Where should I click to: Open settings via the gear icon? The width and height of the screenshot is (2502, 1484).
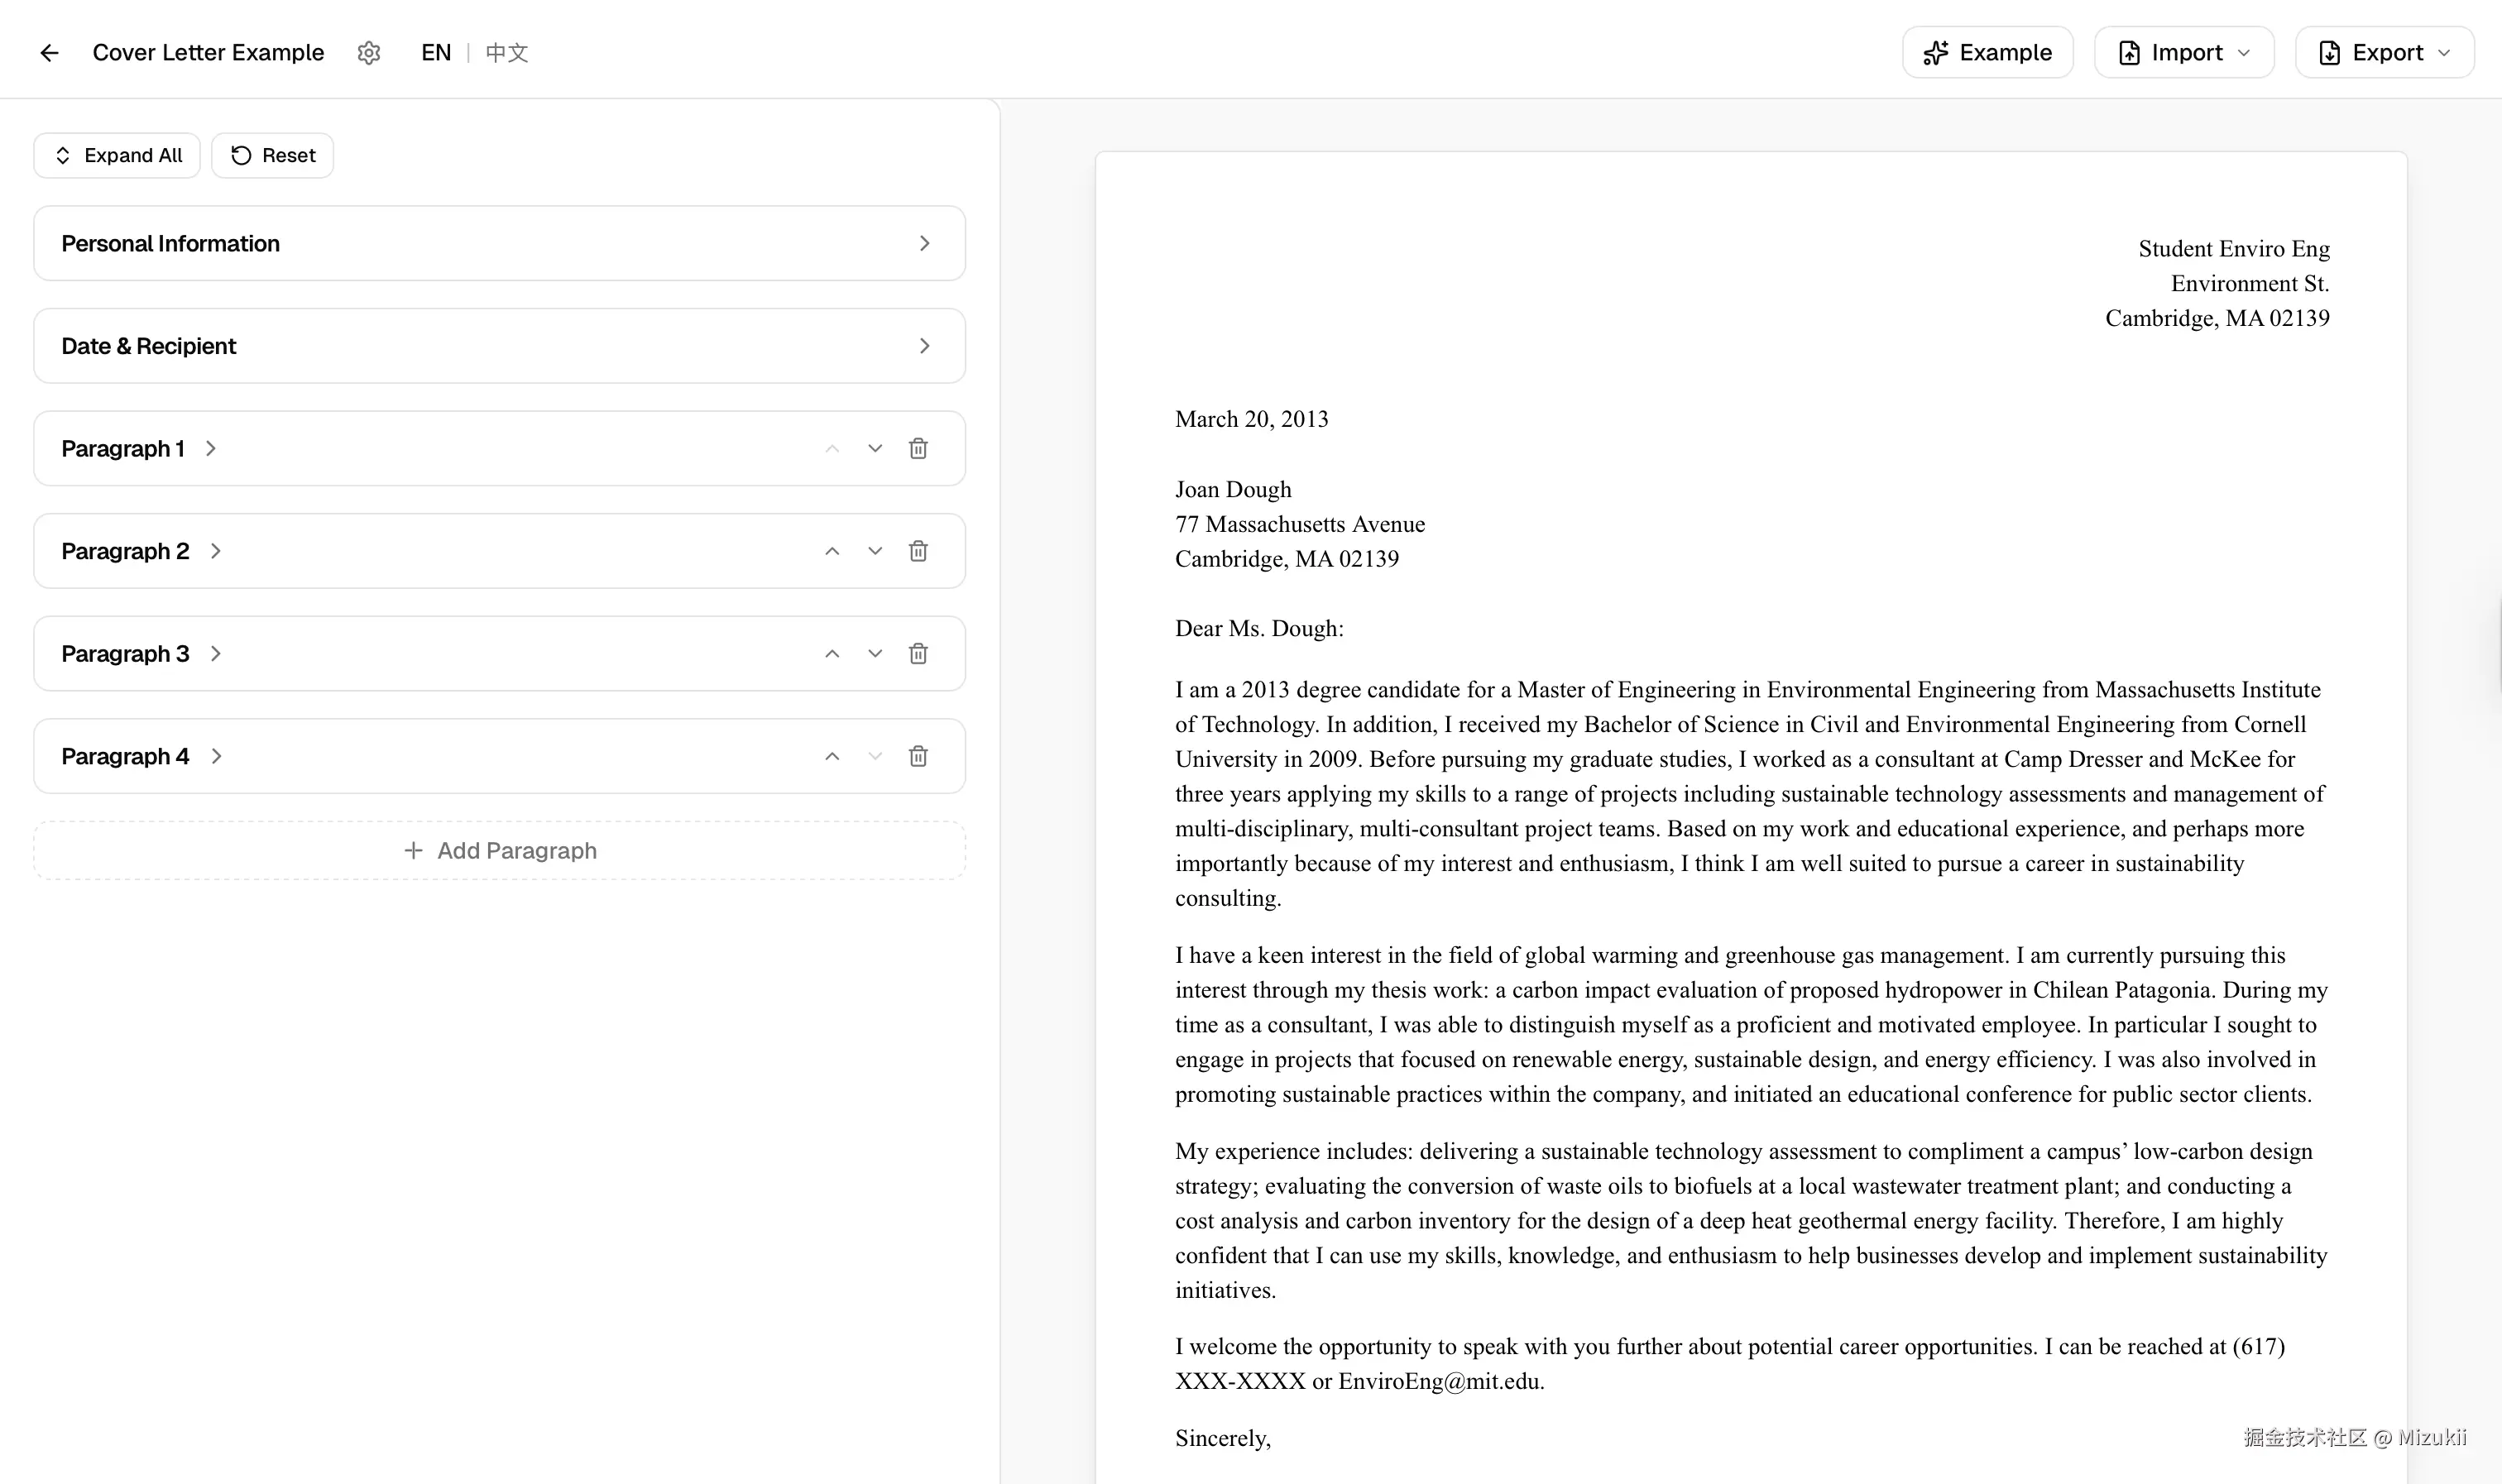(369, 53)
